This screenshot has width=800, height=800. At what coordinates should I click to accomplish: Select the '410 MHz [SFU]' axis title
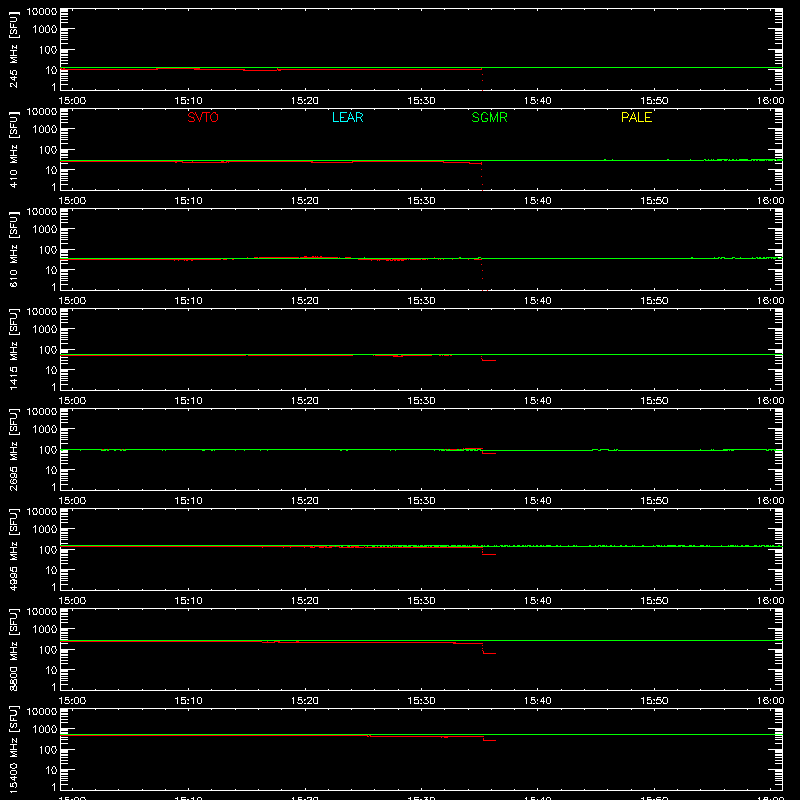coord(13,149)
